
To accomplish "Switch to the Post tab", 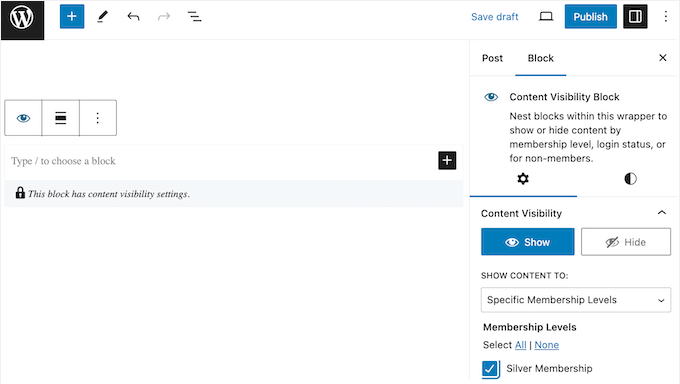I will [492, 58].
